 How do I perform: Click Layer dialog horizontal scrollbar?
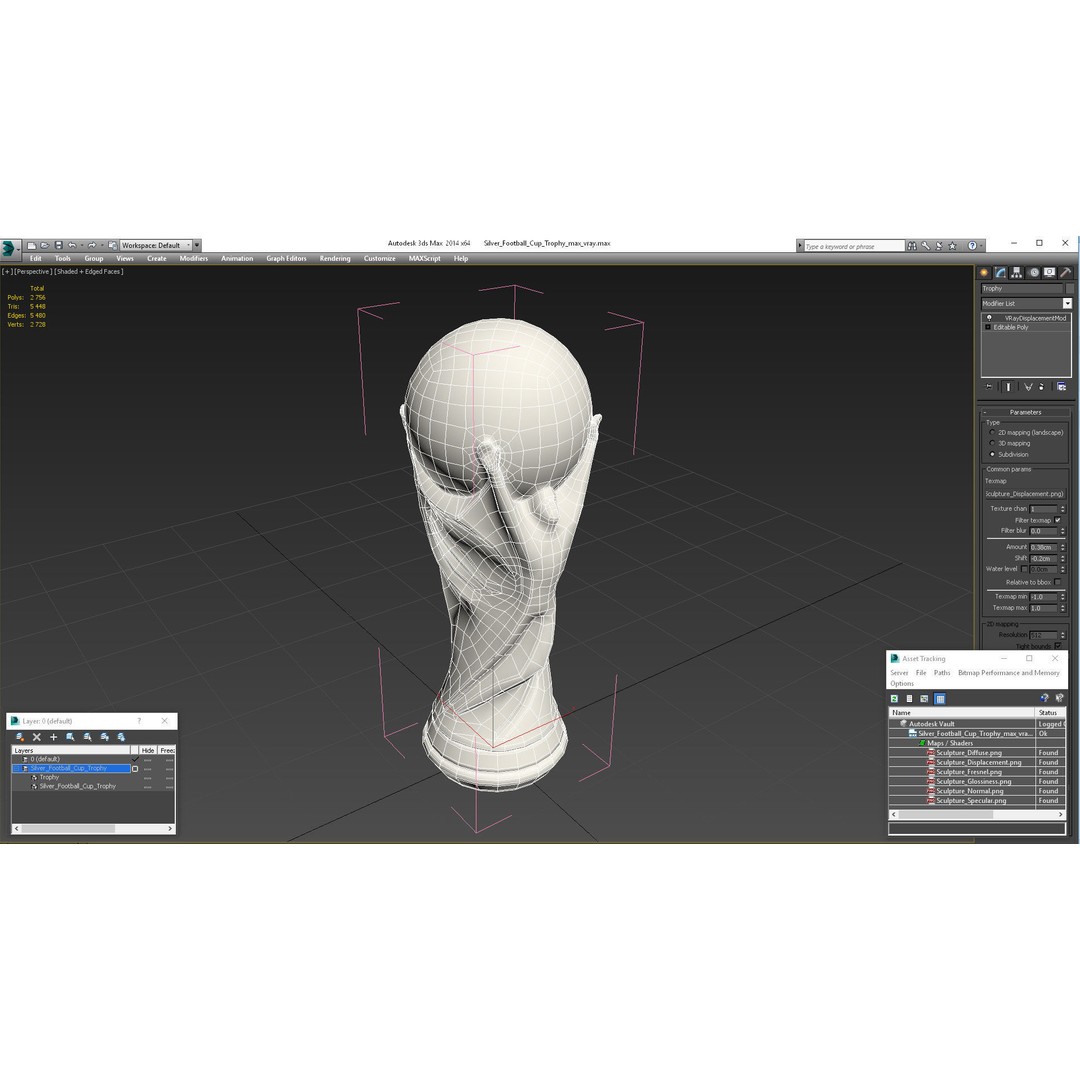[93, 829]
